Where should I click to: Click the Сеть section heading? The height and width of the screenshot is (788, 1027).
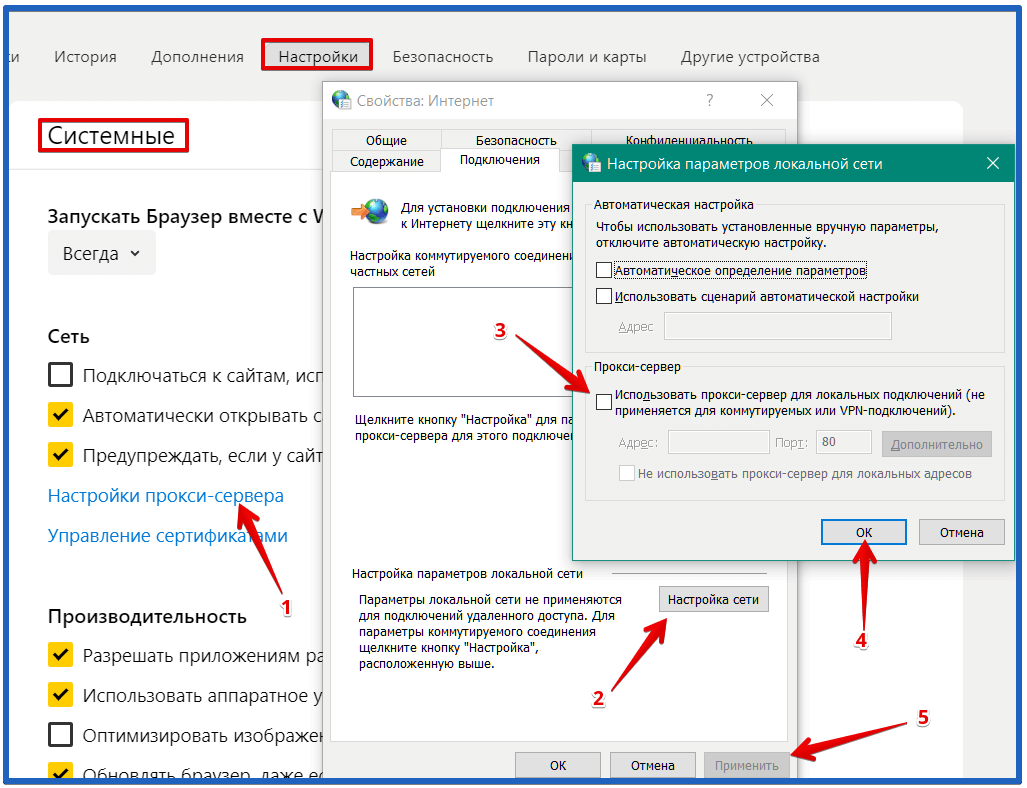[68, 336]
